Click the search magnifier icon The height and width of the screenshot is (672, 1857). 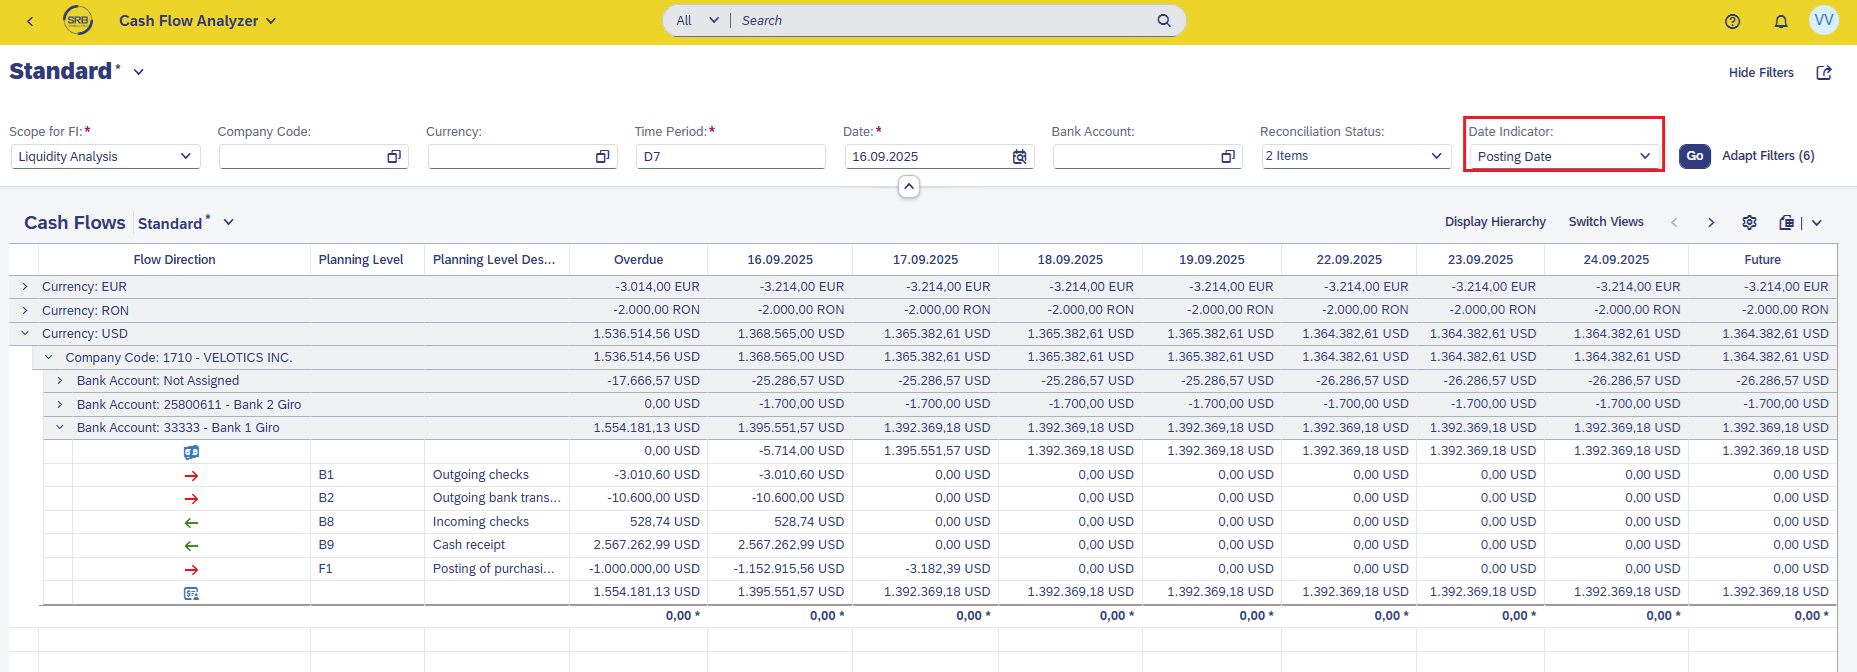pyautogui.click(x=1163, y=20)
